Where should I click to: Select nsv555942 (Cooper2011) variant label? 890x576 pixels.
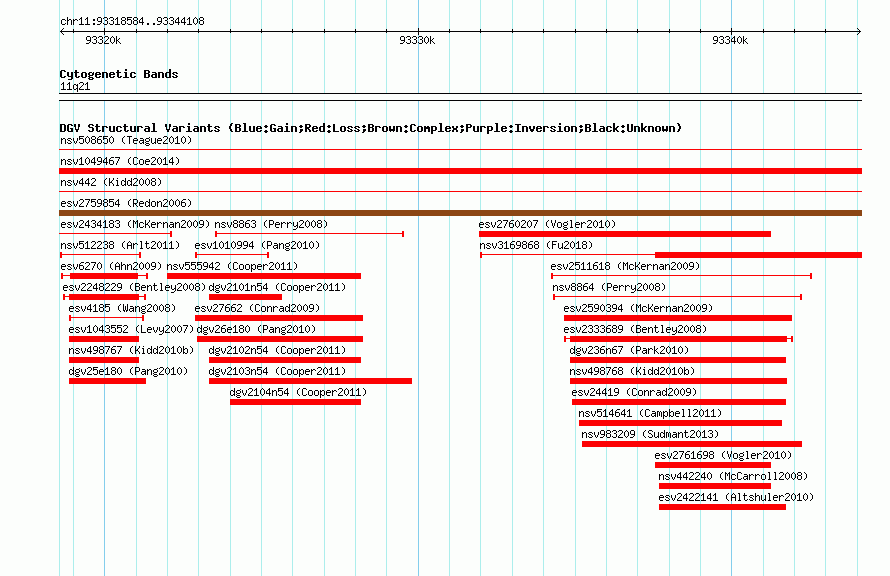(232, 266)
